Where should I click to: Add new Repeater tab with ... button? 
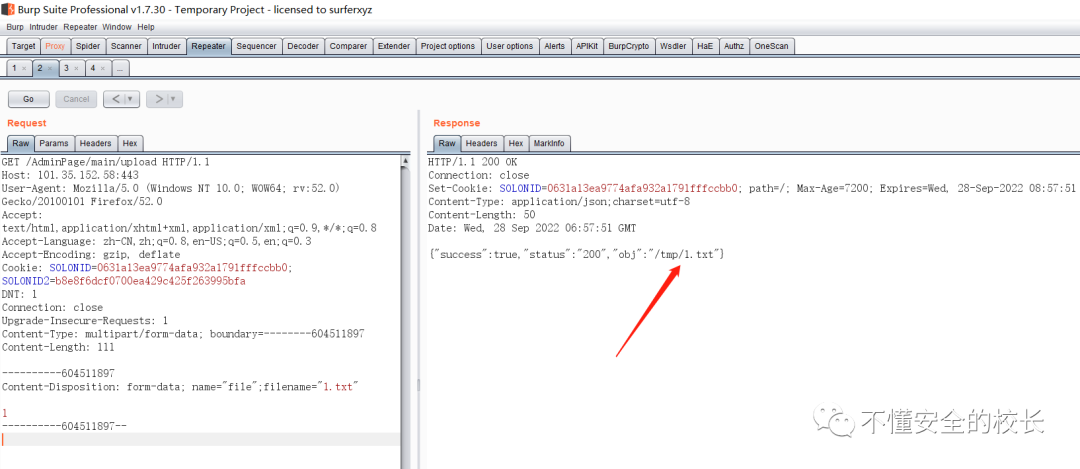pos(120,69)
